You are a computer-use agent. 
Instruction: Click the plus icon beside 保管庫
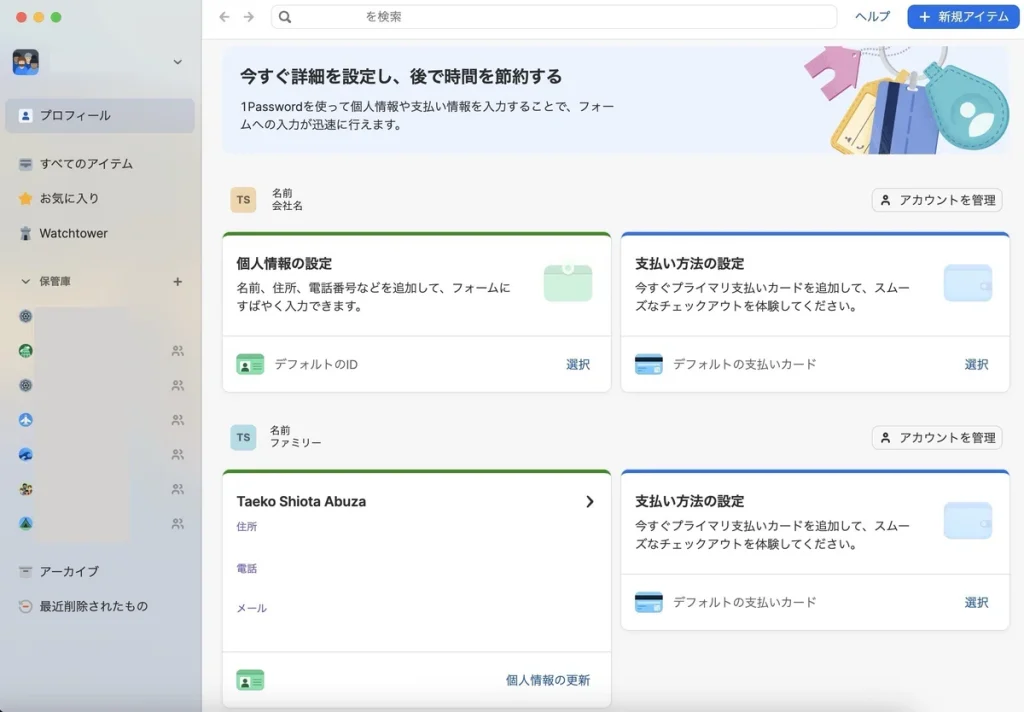click(x=178, y=282)
